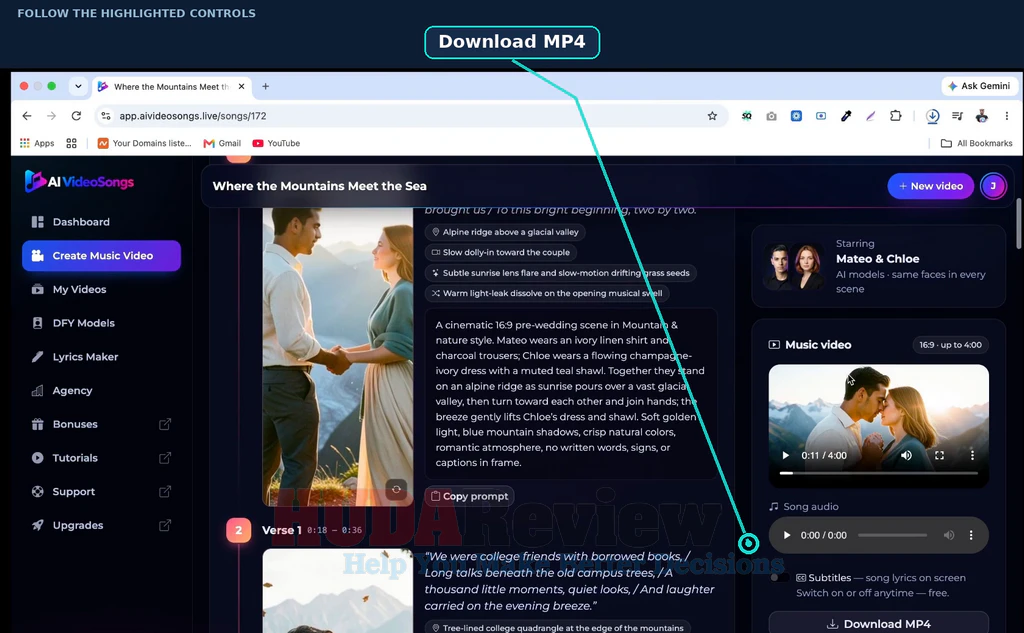Open Gmail bookmark

click(222, 143)
